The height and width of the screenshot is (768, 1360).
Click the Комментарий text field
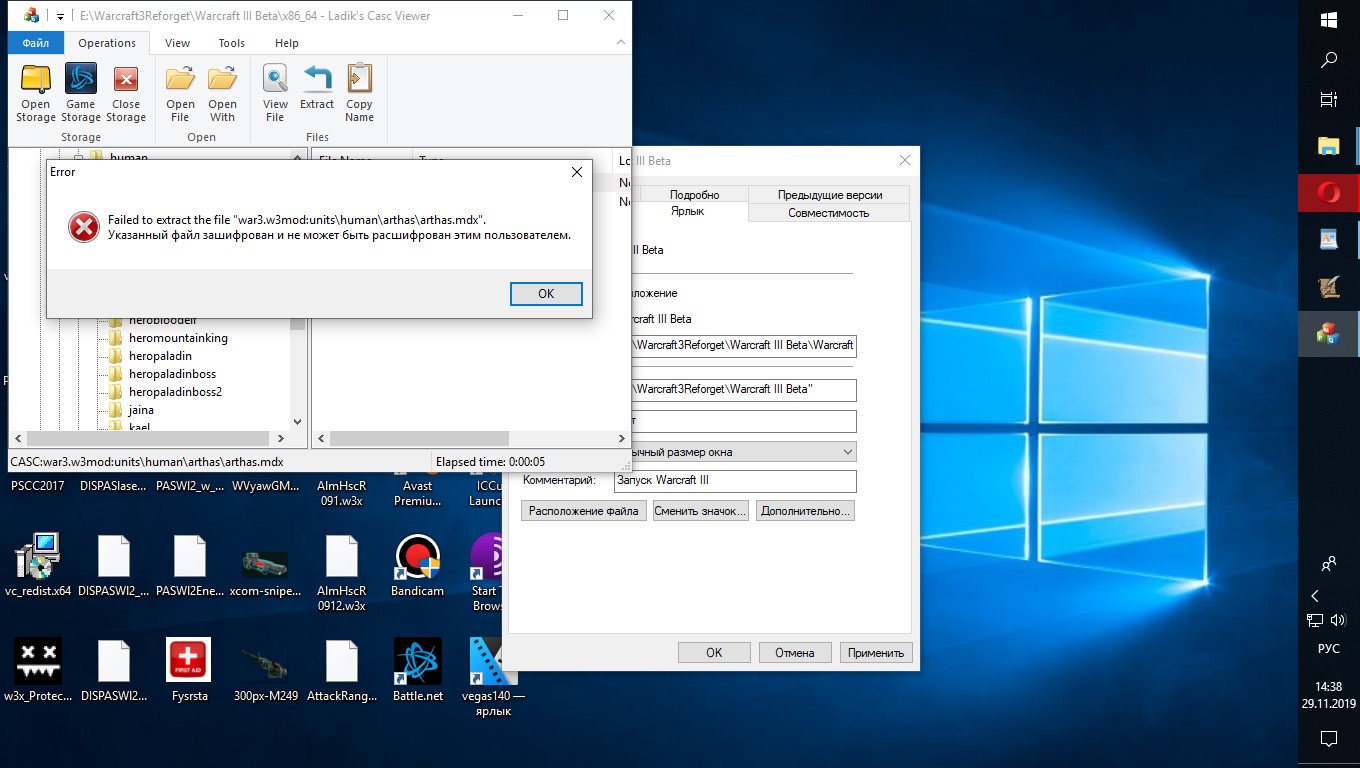coord(735,481)
